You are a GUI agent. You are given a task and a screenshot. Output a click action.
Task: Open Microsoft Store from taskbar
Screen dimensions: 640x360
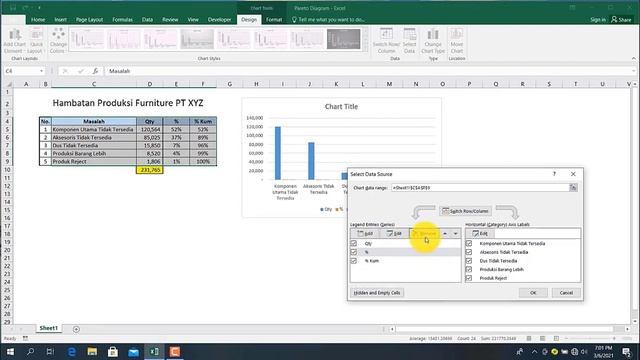113,351
